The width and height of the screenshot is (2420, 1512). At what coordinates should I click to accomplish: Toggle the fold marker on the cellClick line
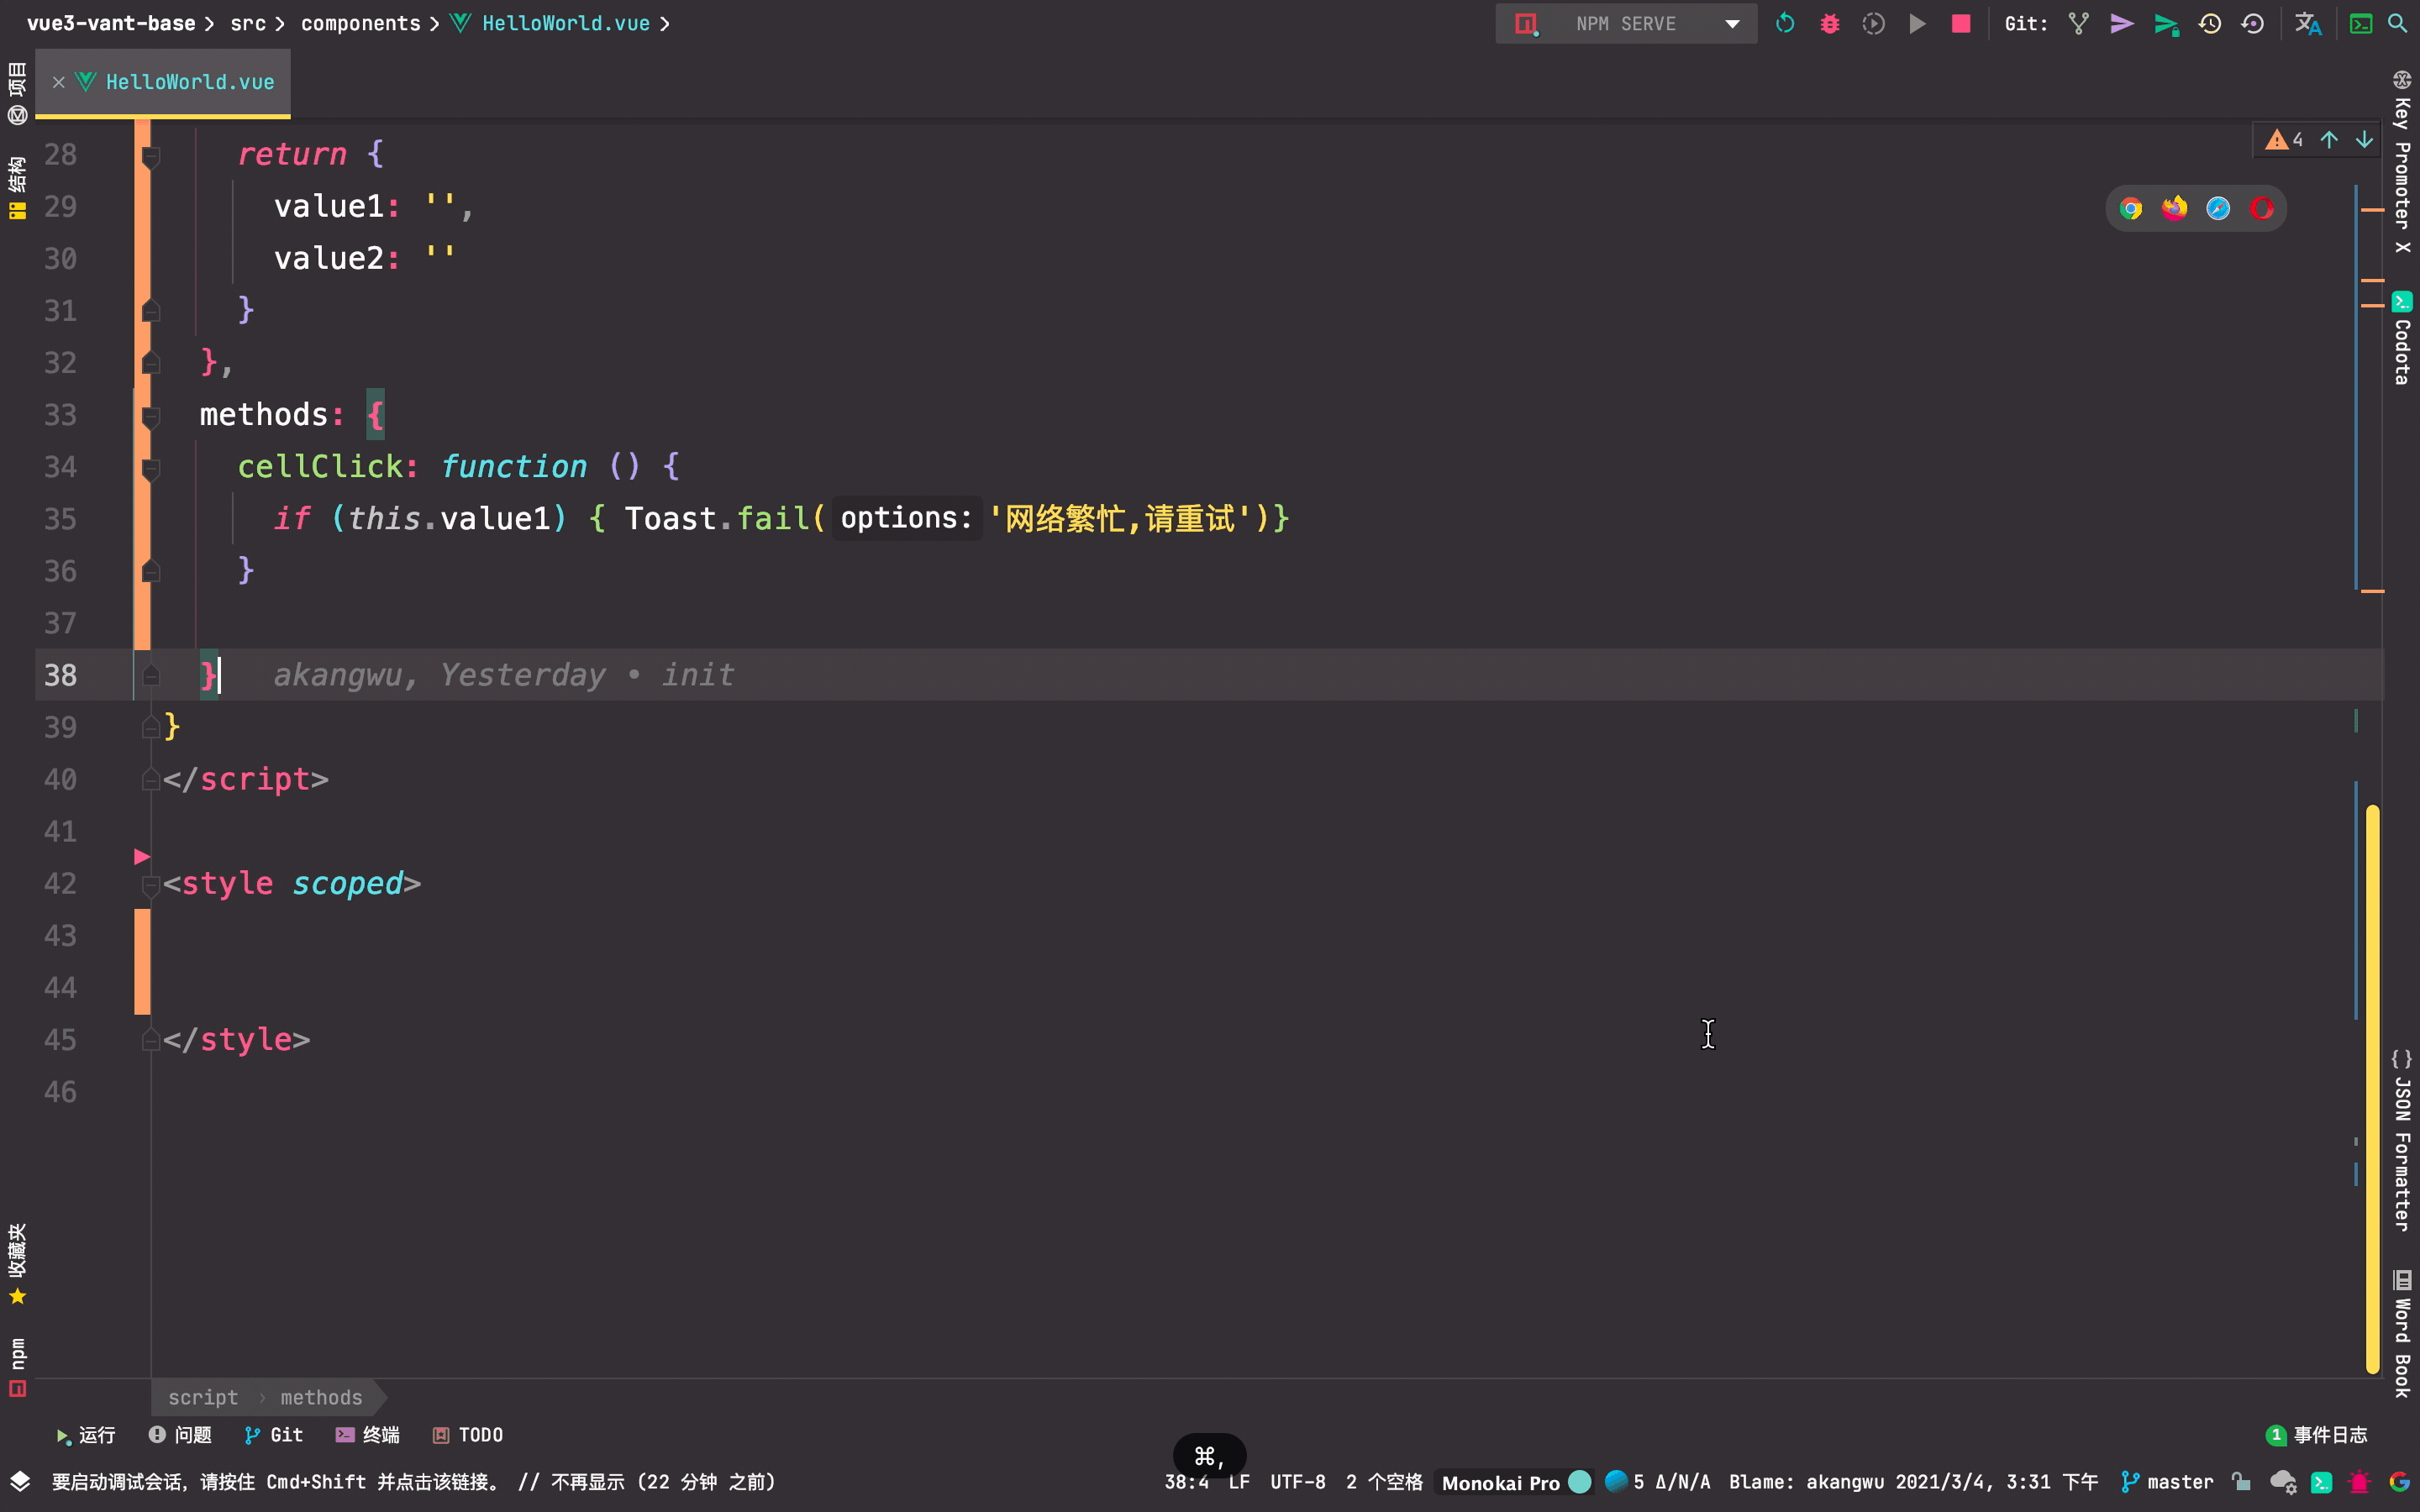(x=151, y=467)
